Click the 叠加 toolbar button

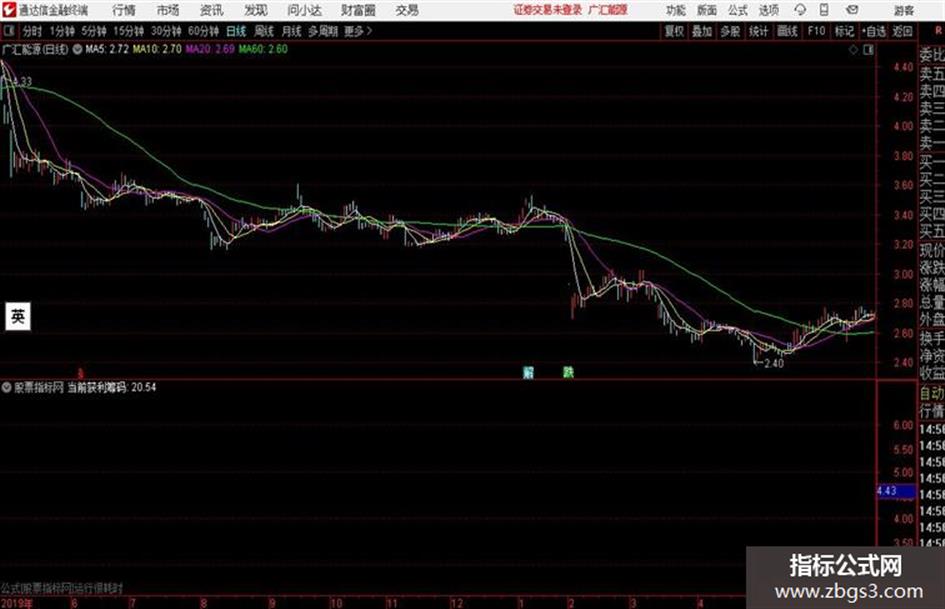[x=702, y=31]
